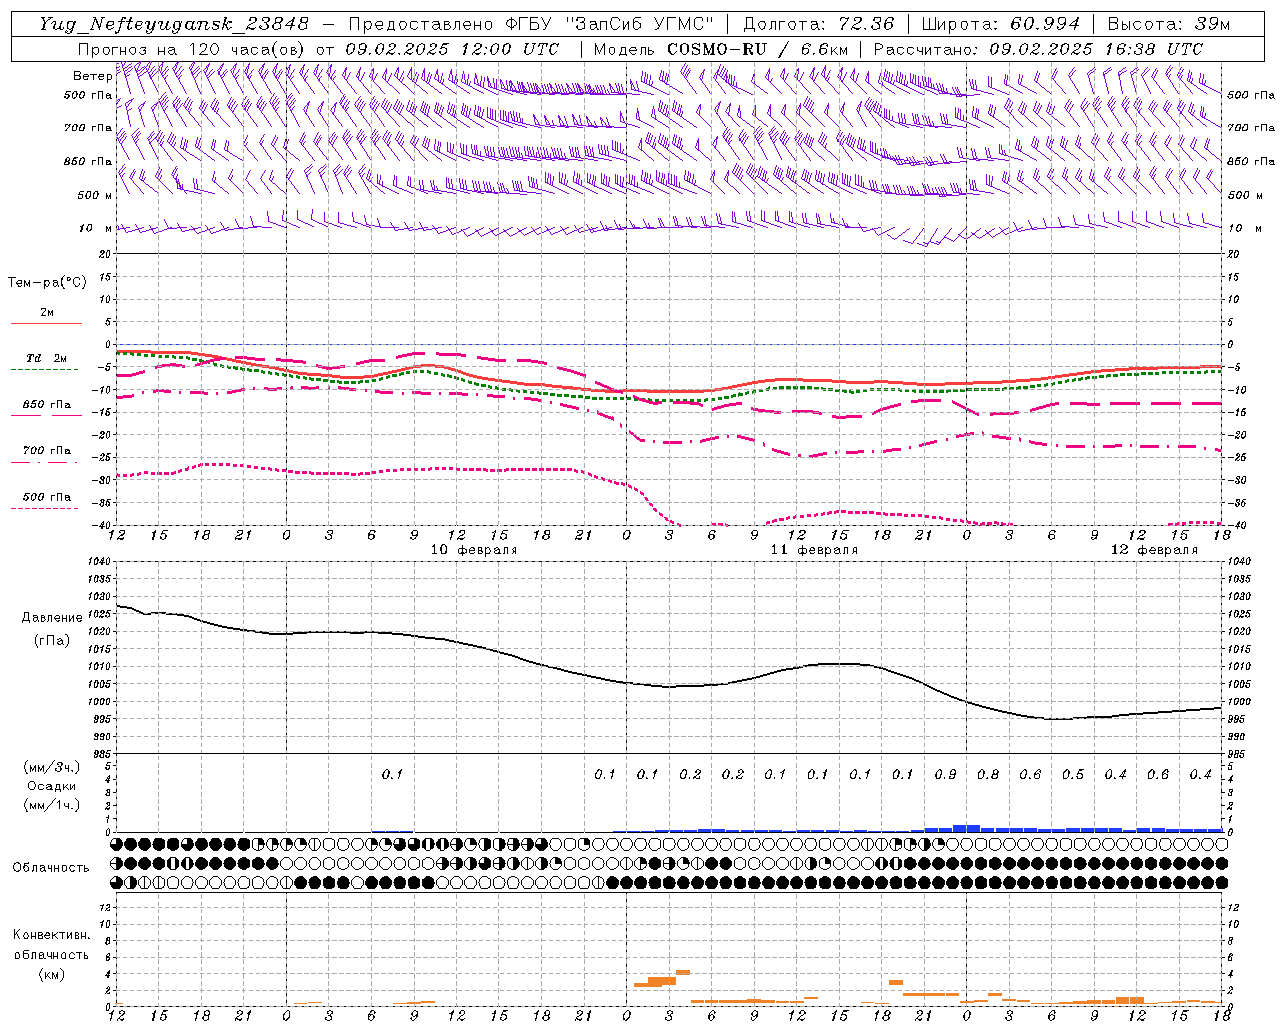The width and height of the screenshot is (1280, 1024).
Task: Click the Модель COSMO-RU / 6.6км label
Action: click(720, 49)
